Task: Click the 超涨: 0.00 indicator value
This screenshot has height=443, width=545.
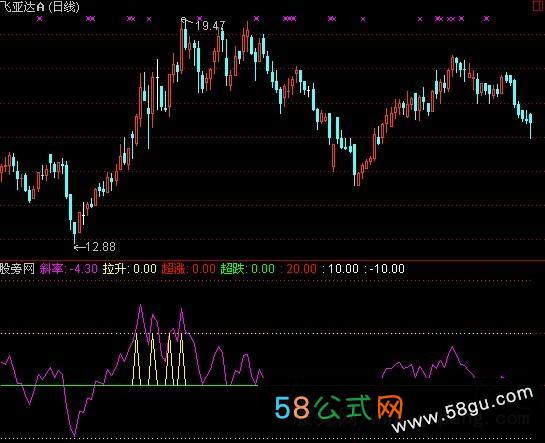Action: point(188,269)
